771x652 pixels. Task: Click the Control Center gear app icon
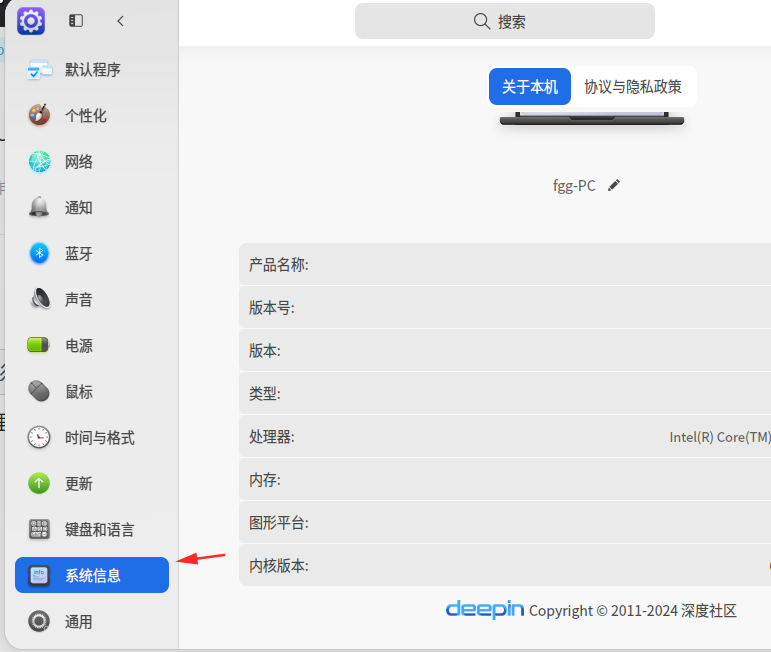point(31,21)
